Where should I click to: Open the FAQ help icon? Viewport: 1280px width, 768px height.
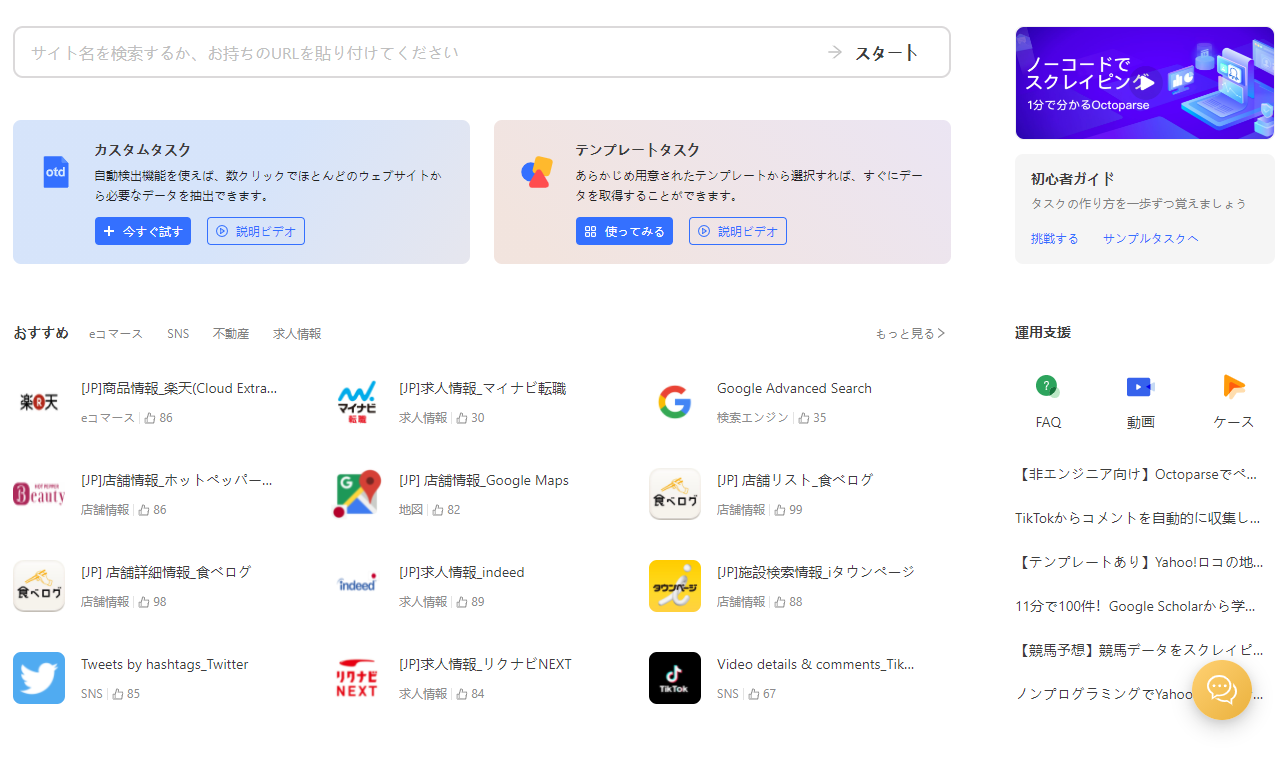click(x=1047, y=386)
